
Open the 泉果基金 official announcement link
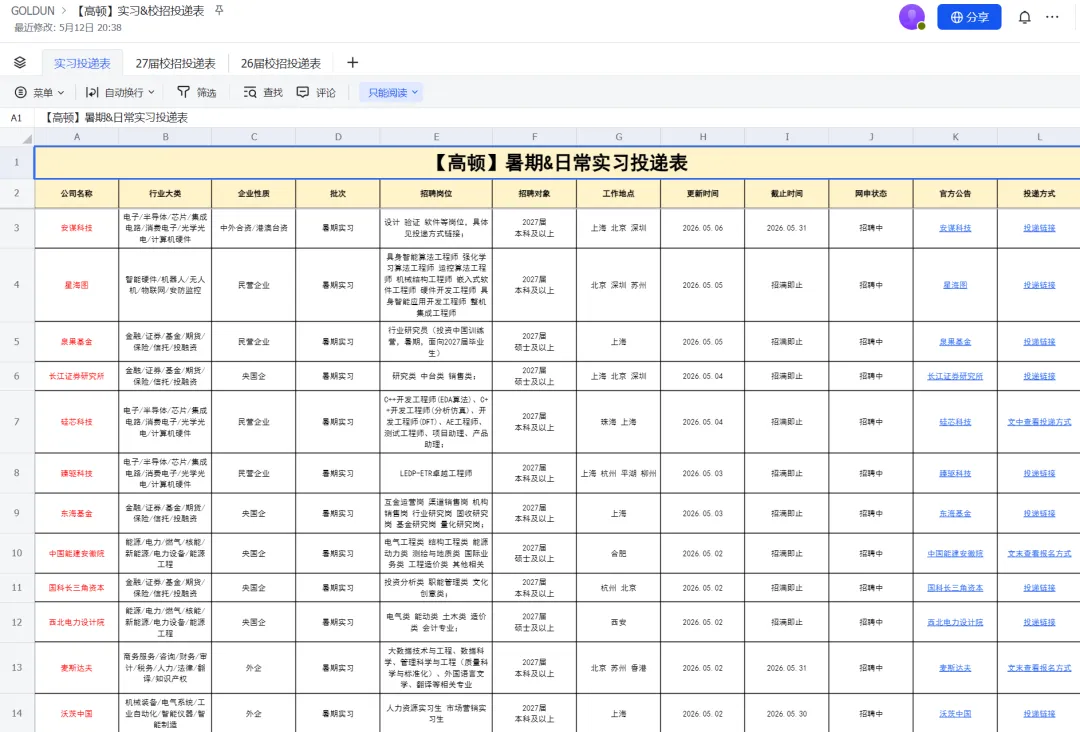(x=955, y=342)
